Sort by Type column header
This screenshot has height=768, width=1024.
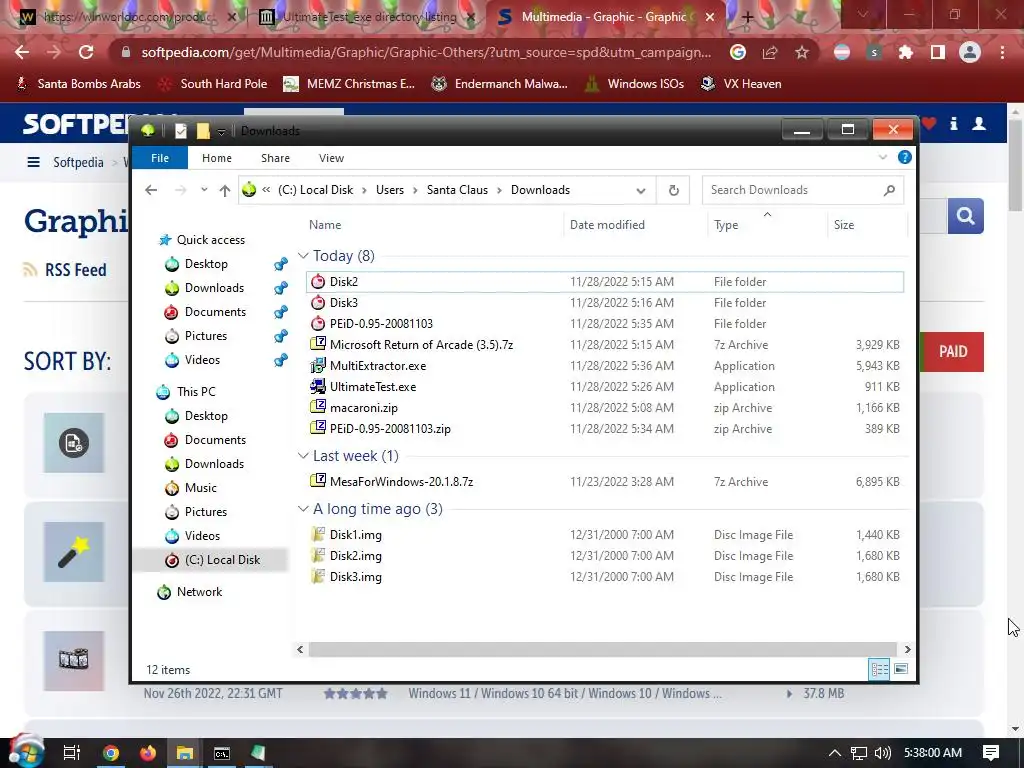pos(767,225)
